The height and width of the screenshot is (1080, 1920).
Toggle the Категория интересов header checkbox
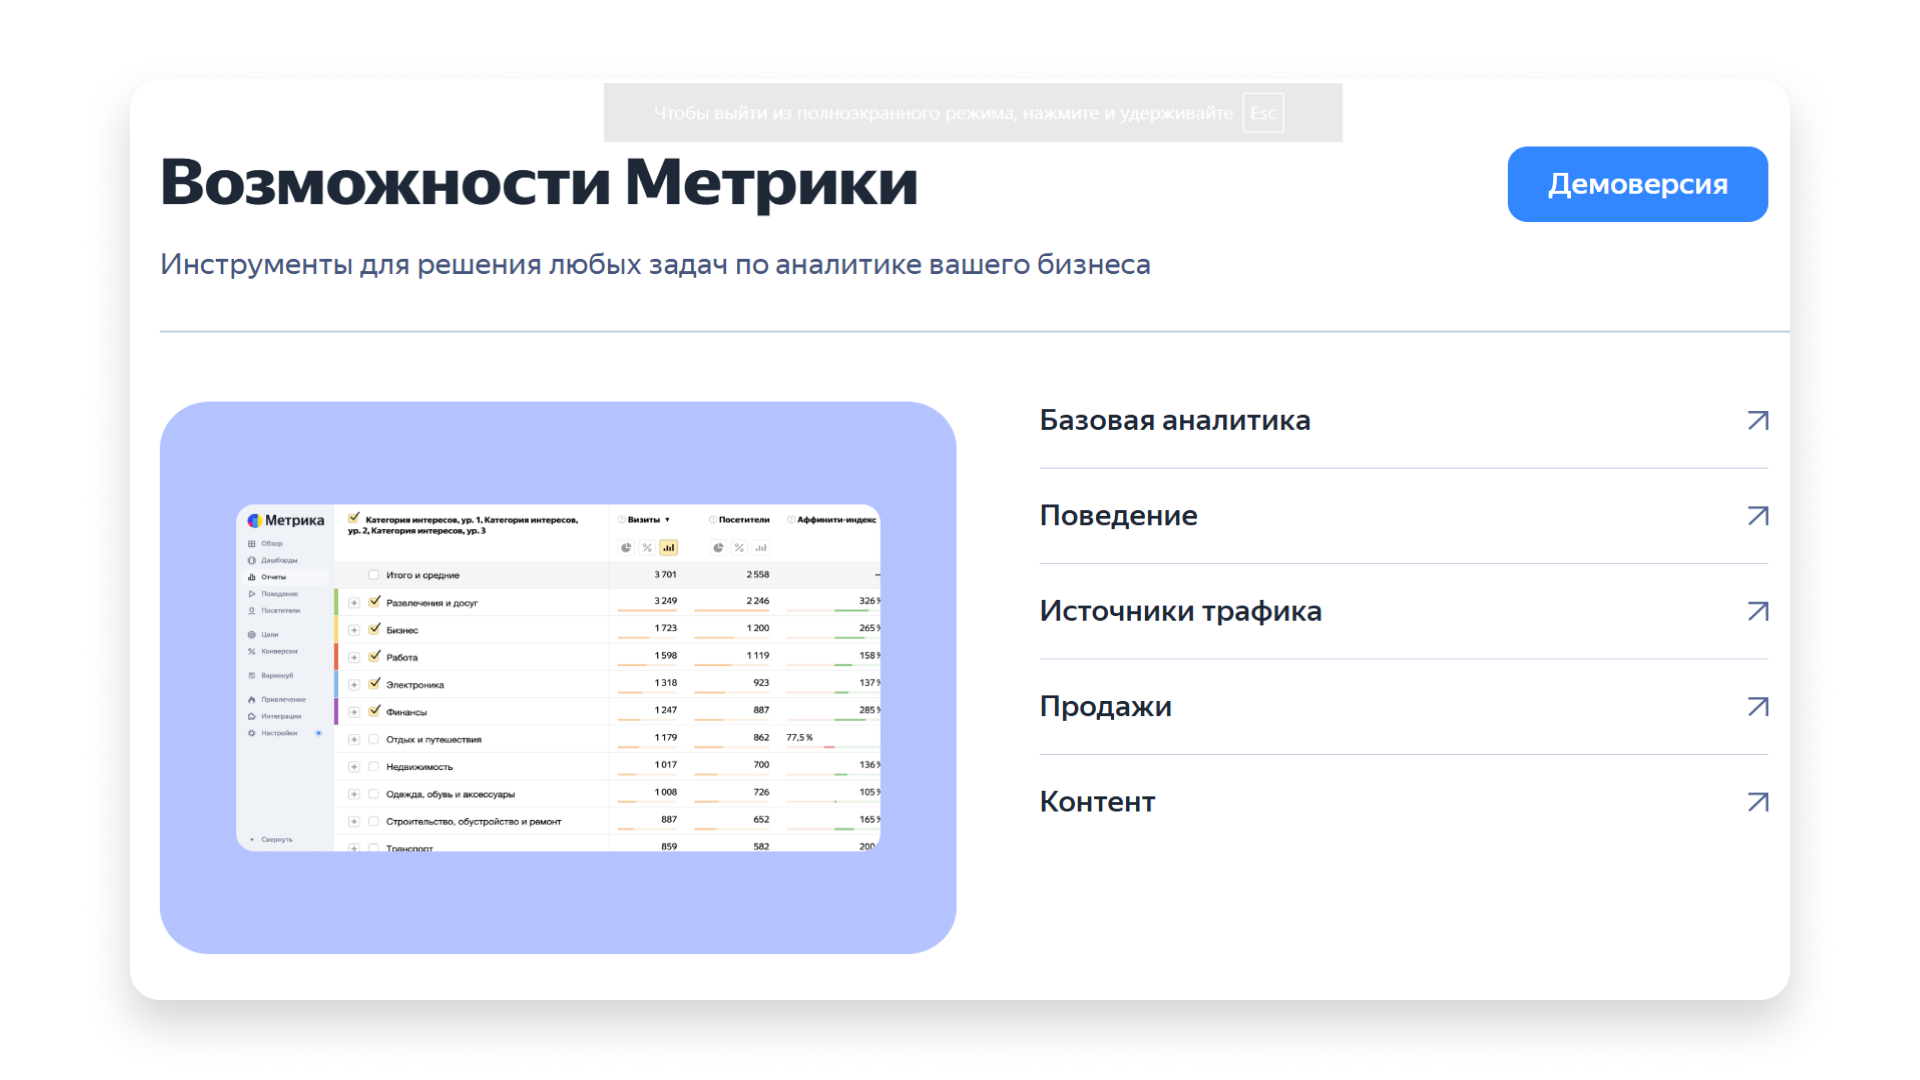coord(353,518)
